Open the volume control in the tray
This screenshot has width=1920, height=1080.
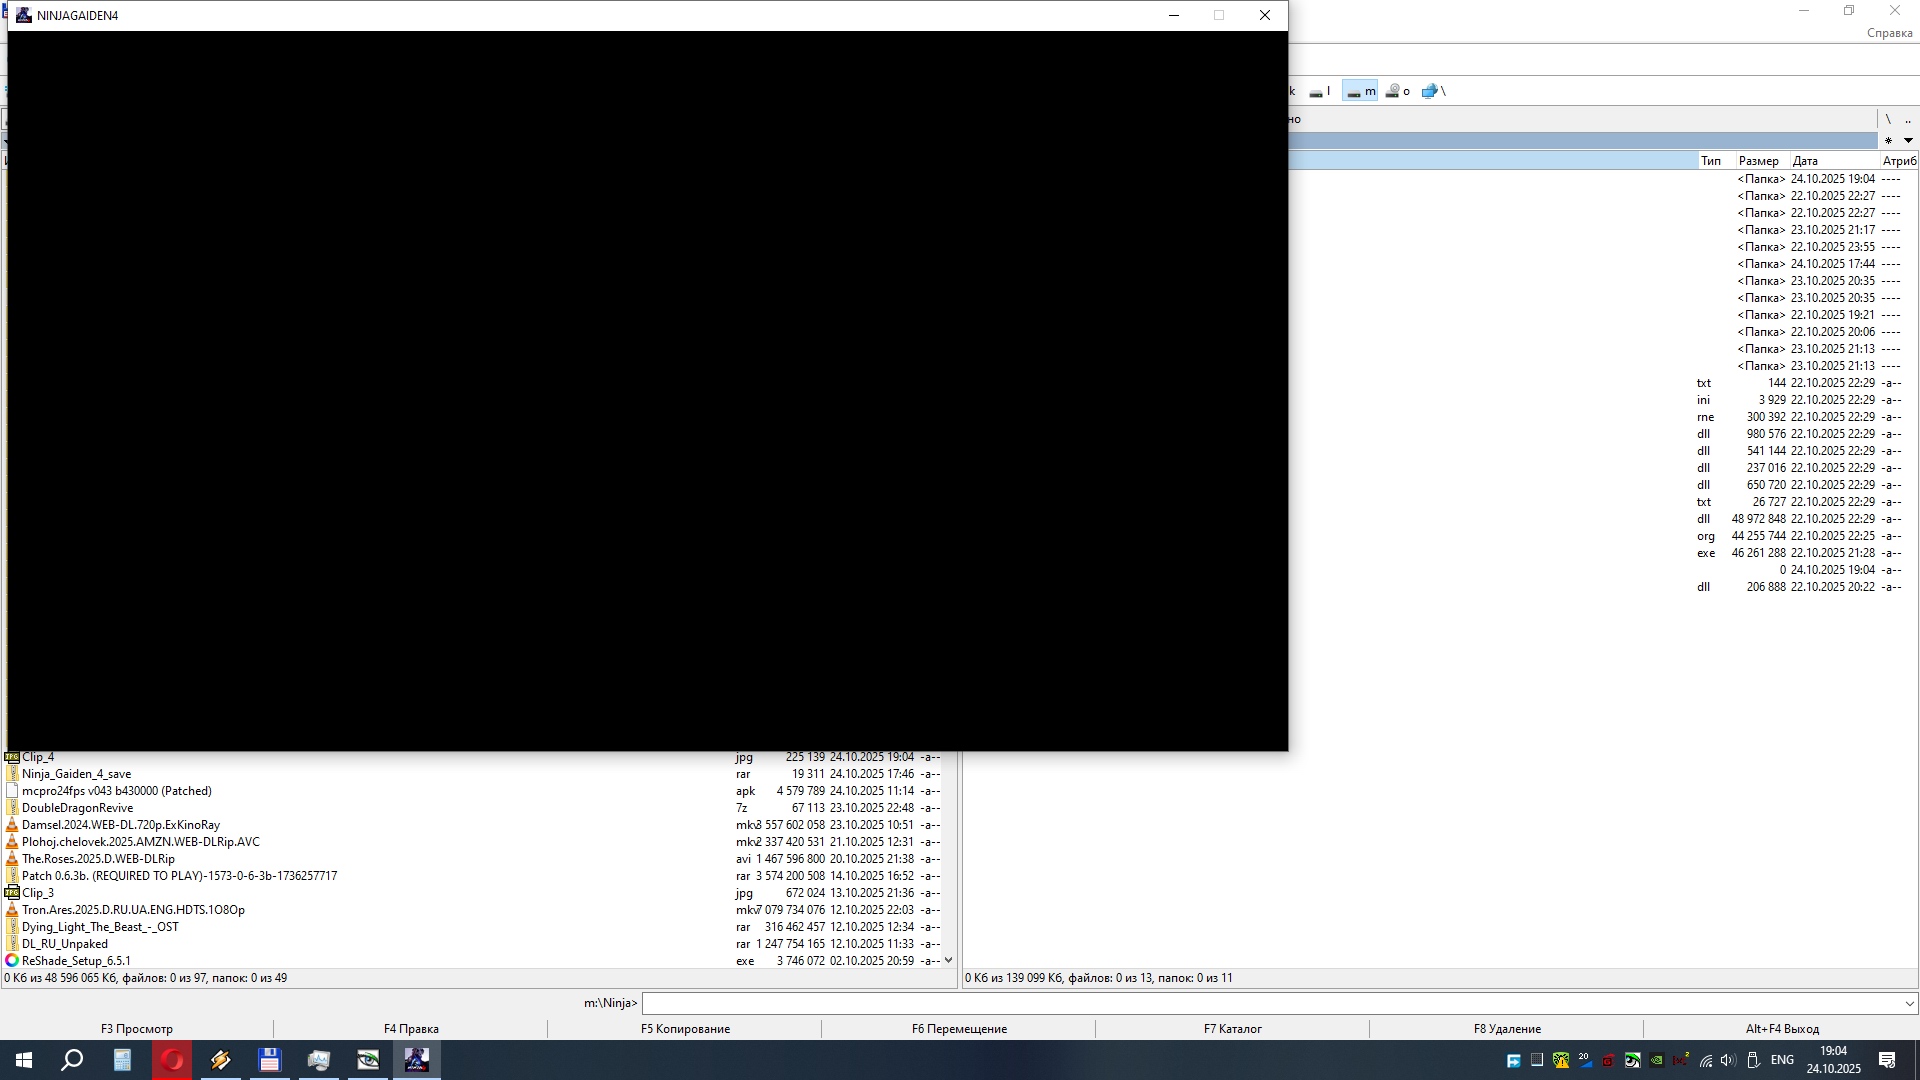(x=1728, y=1060)
